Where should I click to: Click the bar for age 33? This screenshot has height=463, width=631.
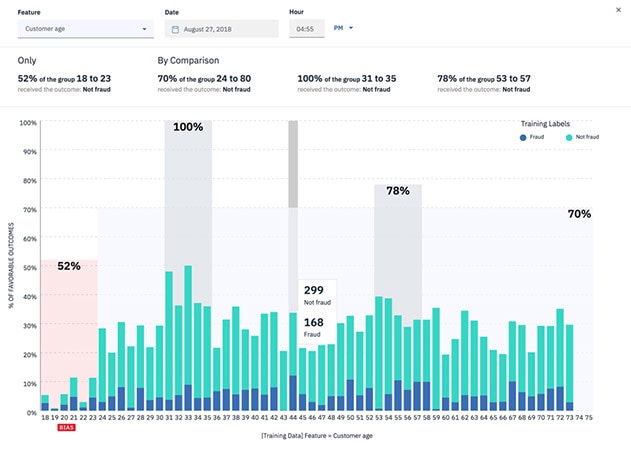point(188,338)
